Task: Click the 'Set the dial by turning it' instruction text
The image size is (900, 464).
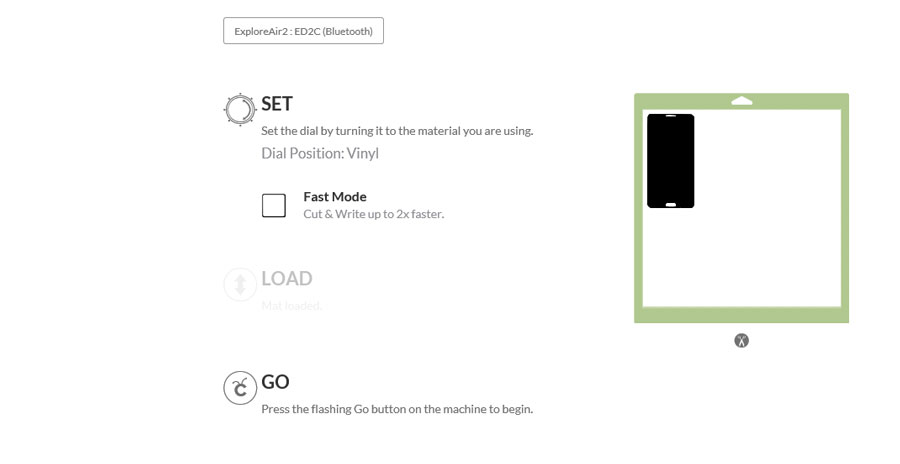Action: tap(397, 131)
